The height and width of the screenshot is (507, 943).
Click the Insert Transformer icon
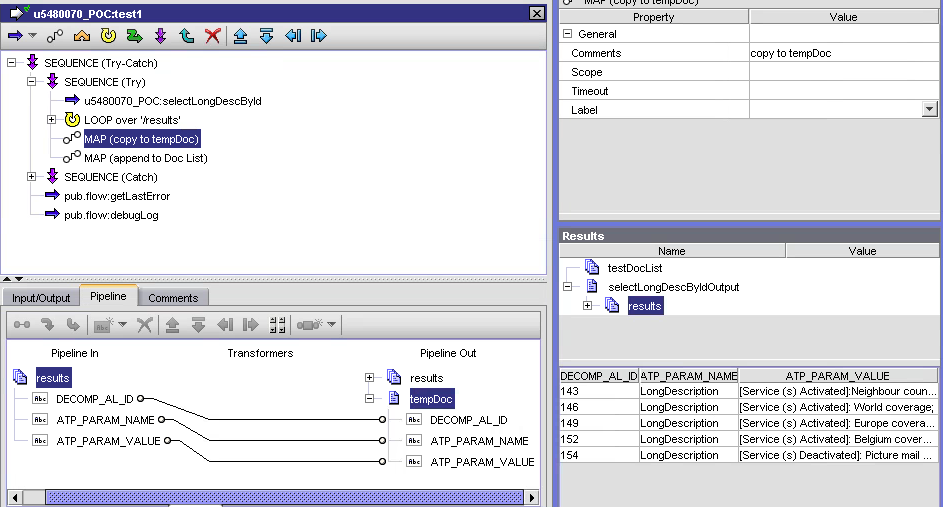pos(310,325)
